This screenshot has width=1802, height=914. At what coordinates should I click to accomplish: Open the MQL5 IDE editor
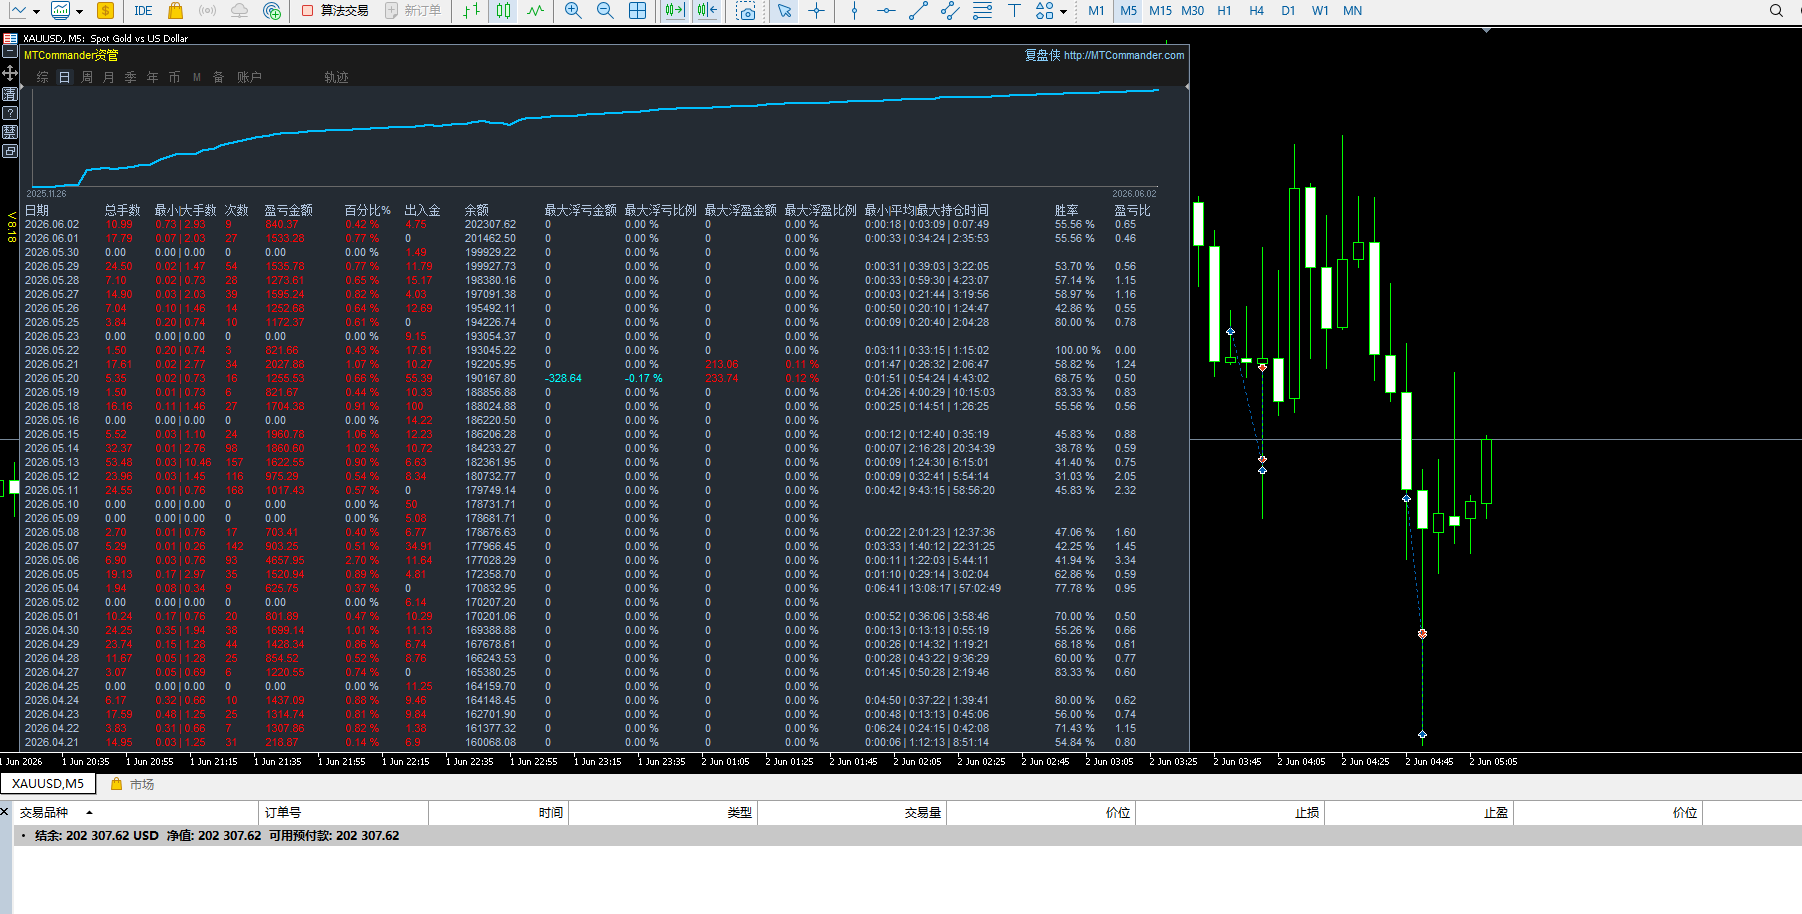143,11
